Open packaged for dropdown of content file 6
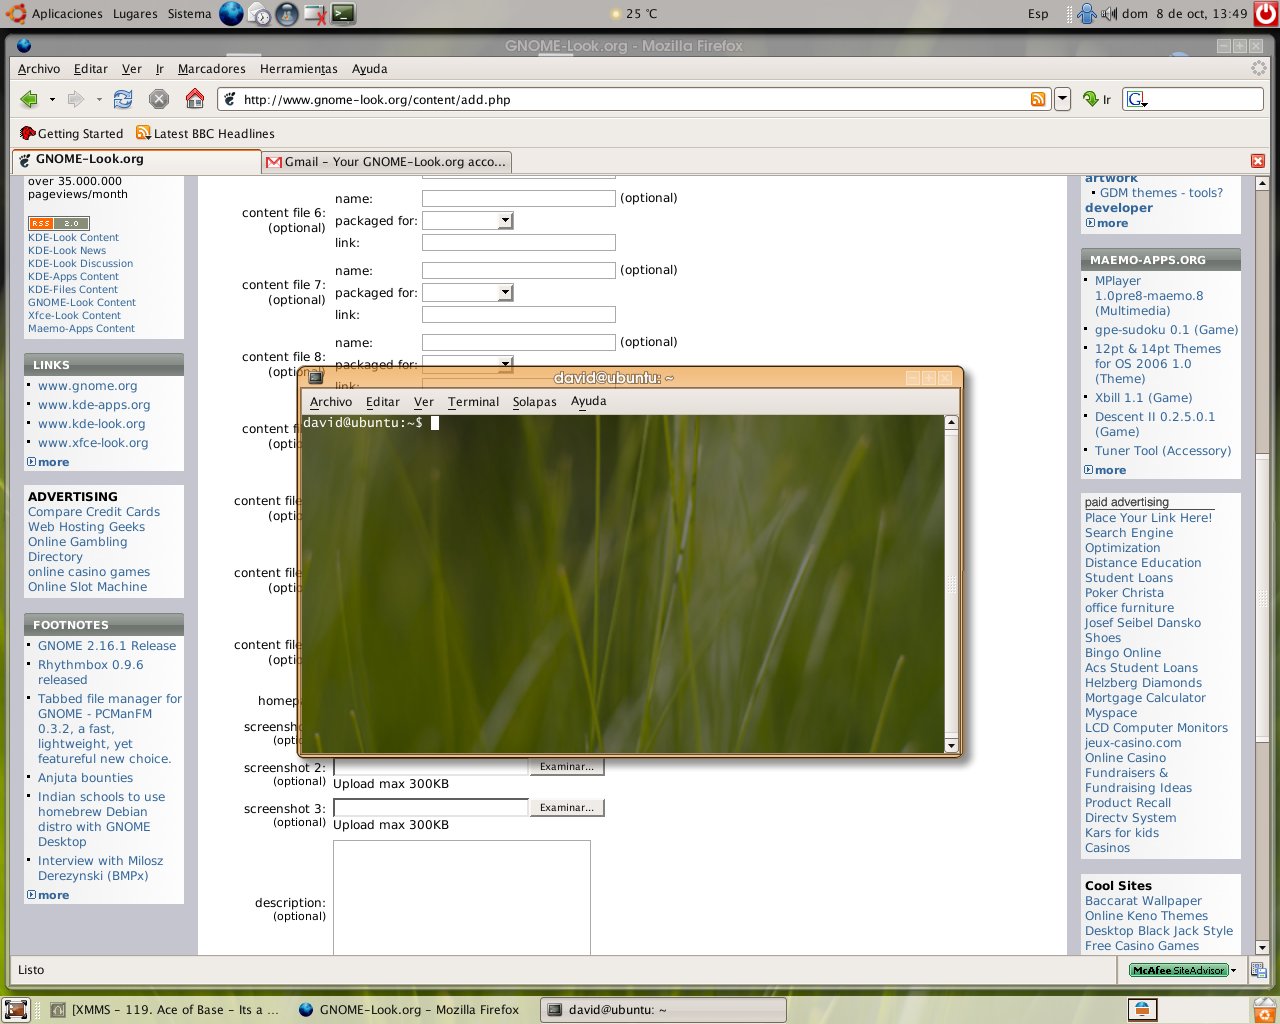This screenshot has height=1024, width=1280. click(x=505, y=220)
